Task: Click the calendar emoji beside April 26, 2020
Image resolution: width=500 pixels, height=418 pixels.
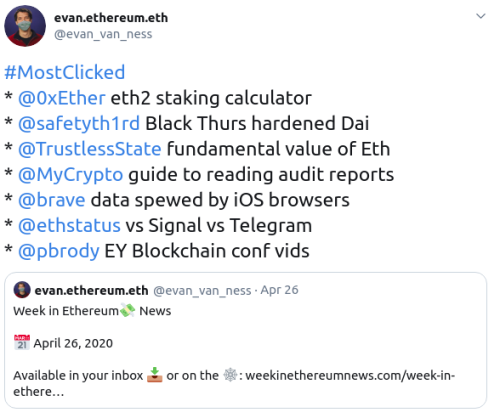Action: [22, 342]
